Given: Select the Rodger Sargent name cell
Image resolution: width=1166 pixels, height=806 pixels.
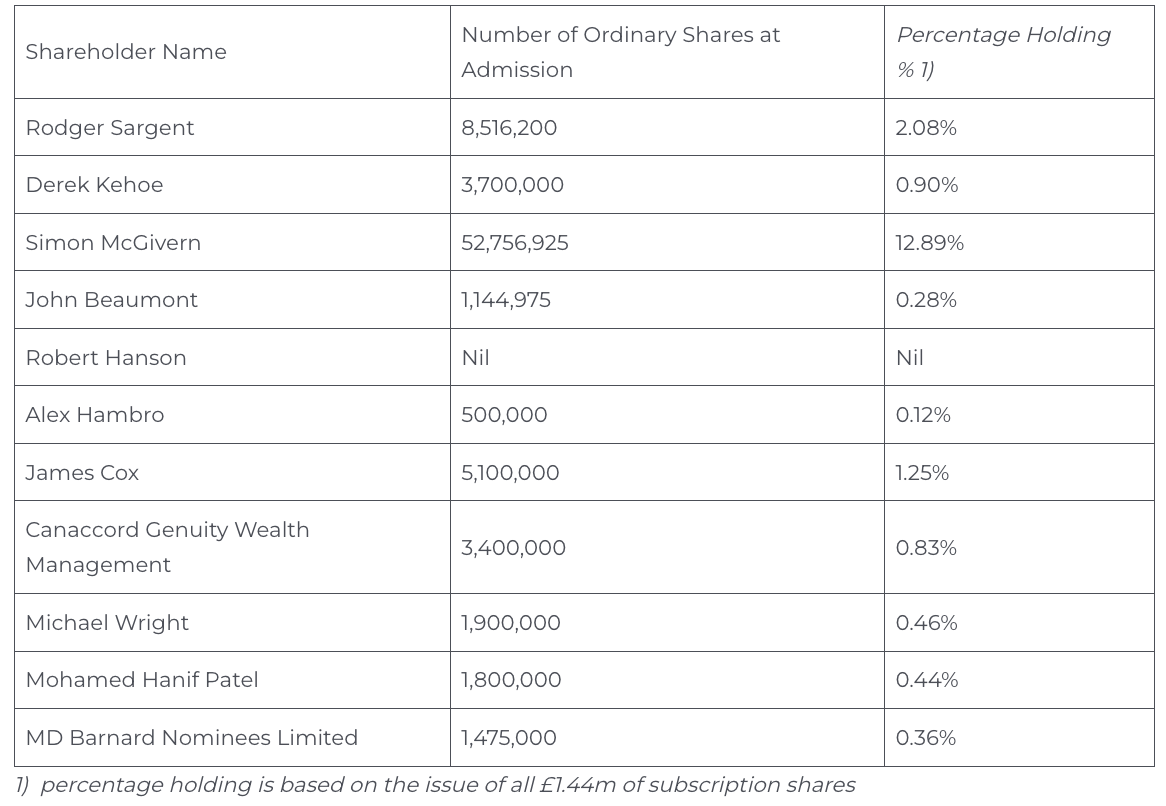Looking at the screenshot, I should click(x=110, y=128).
